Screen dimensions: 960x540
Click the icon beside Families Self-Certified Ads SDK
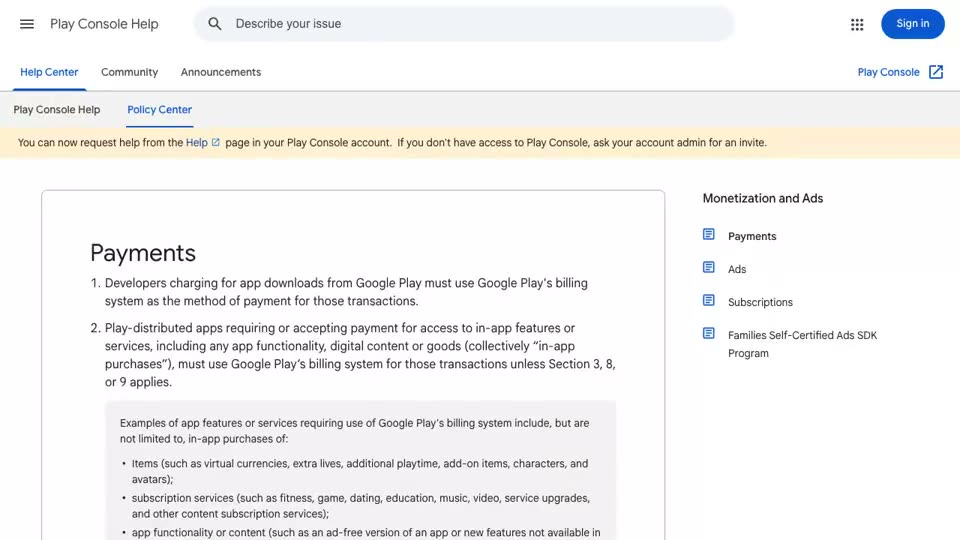pos(708,334)
